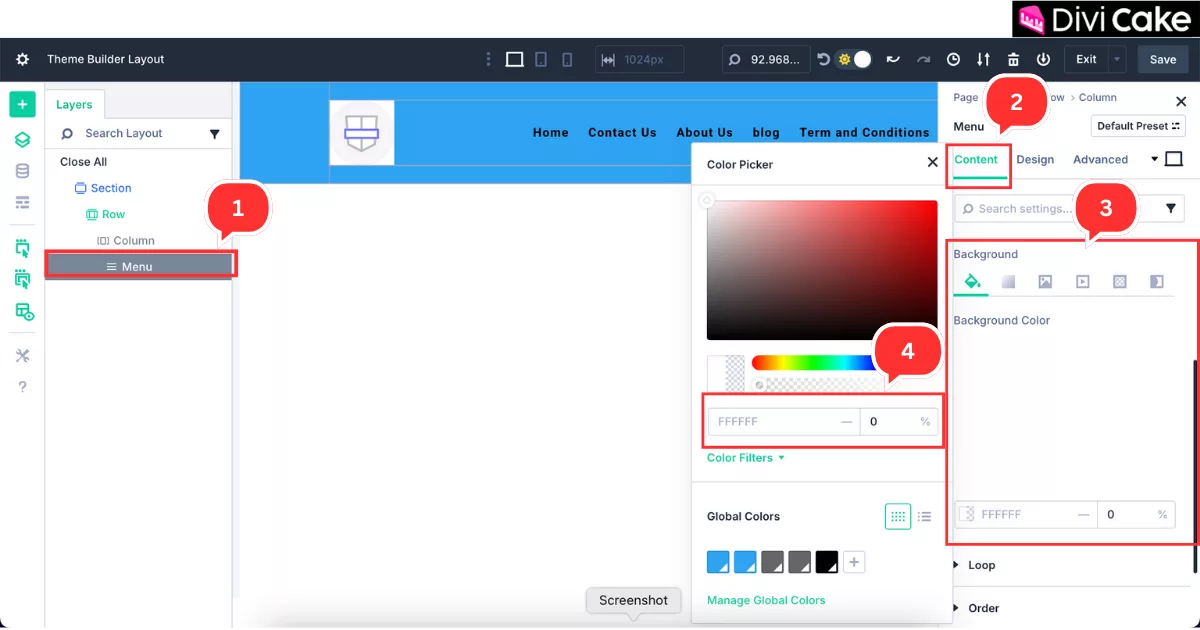Open the Layers sidebar icon

(23, 139)
